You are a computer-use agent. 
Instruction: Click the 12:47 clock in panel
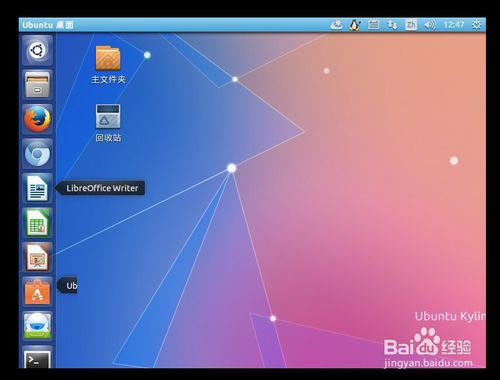click(454, 25)
